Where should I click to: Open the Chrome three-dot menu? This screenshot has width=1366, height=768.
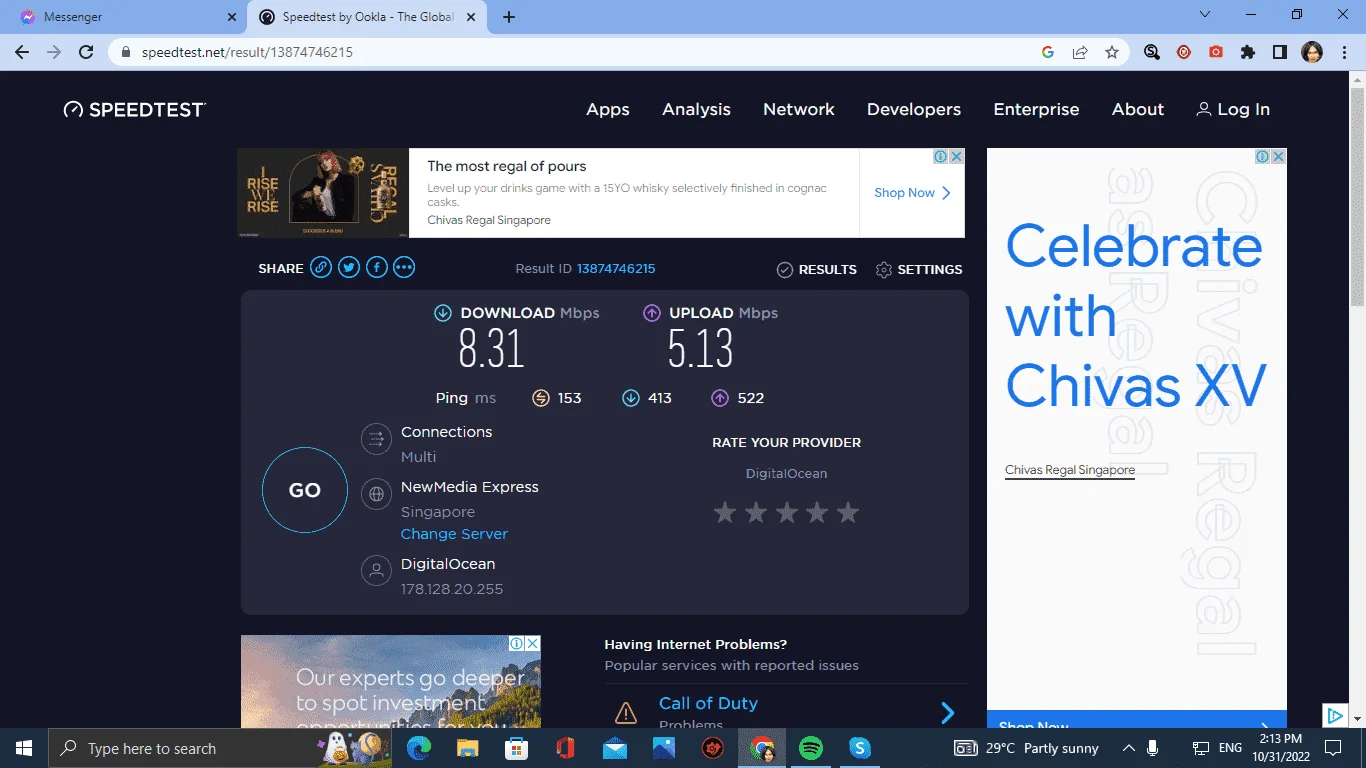pyautogui.click(x=1343, y=52)
